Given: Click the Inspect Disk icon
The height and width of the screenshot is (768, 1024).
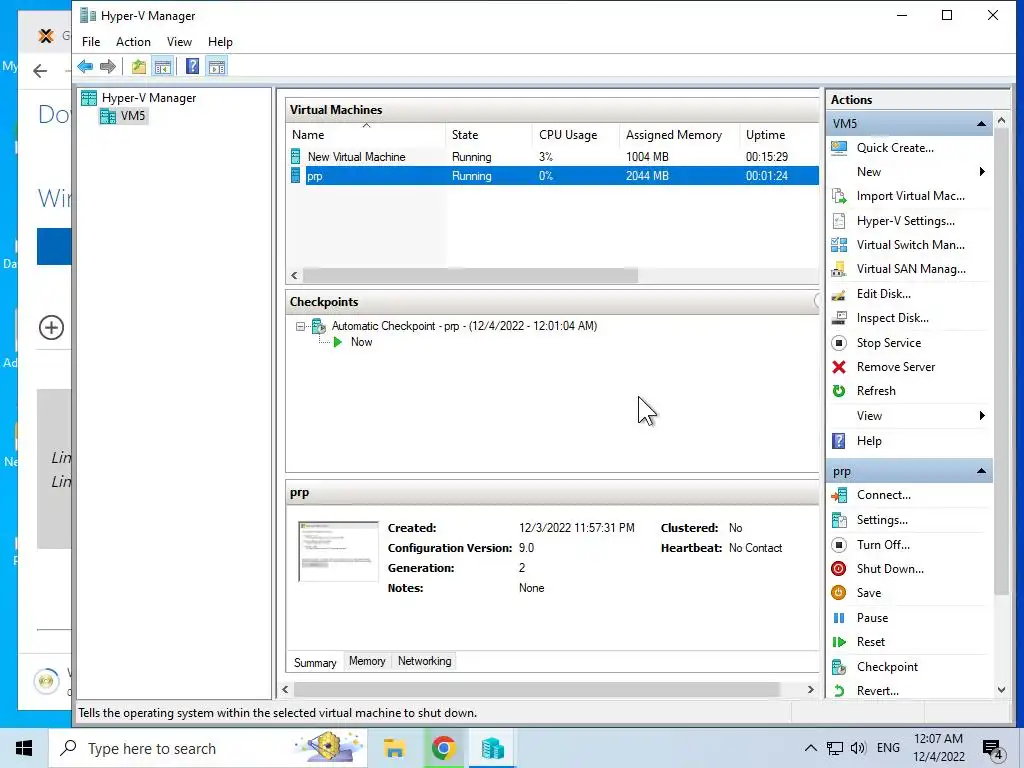Looking at the screenshot, I should coord(839,318).
